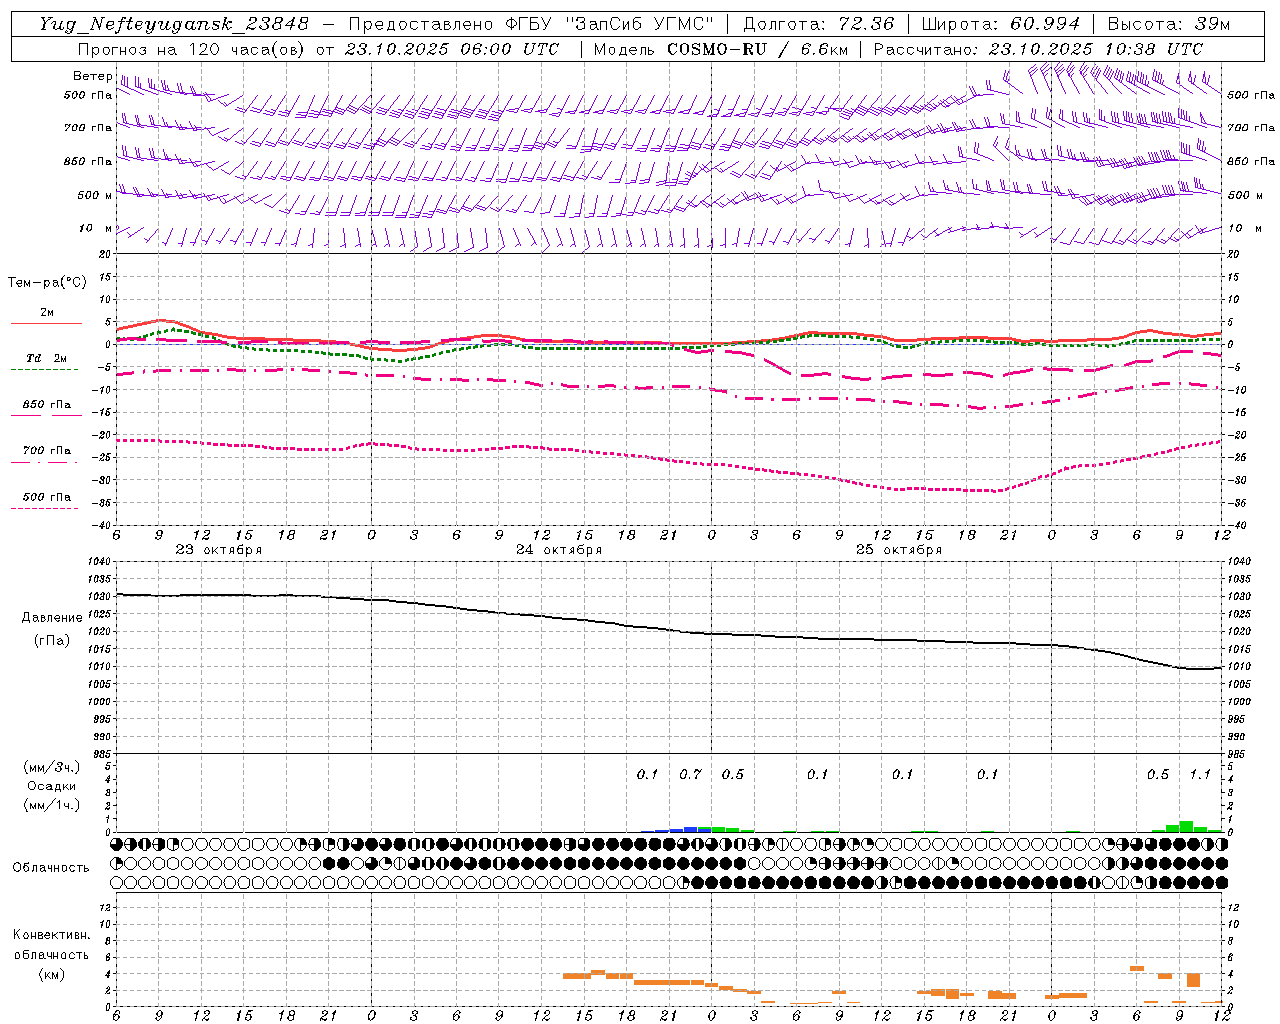The width and height of the screenshot is (1280, 1024).
Task: Click the Модель COSMO-RU / 6.6км label
Action: coord(719,49)
